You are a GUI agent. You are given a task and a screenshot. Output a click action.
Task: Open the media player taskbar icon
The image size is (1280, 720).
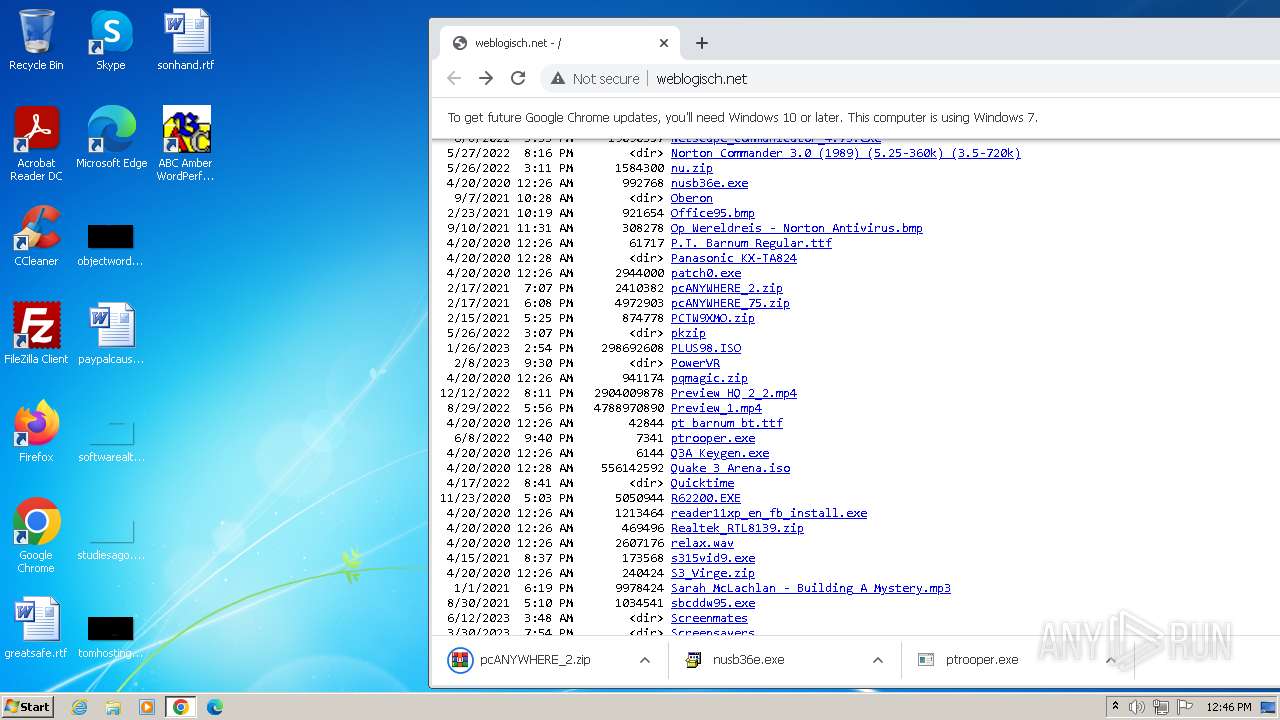(147, 707)
